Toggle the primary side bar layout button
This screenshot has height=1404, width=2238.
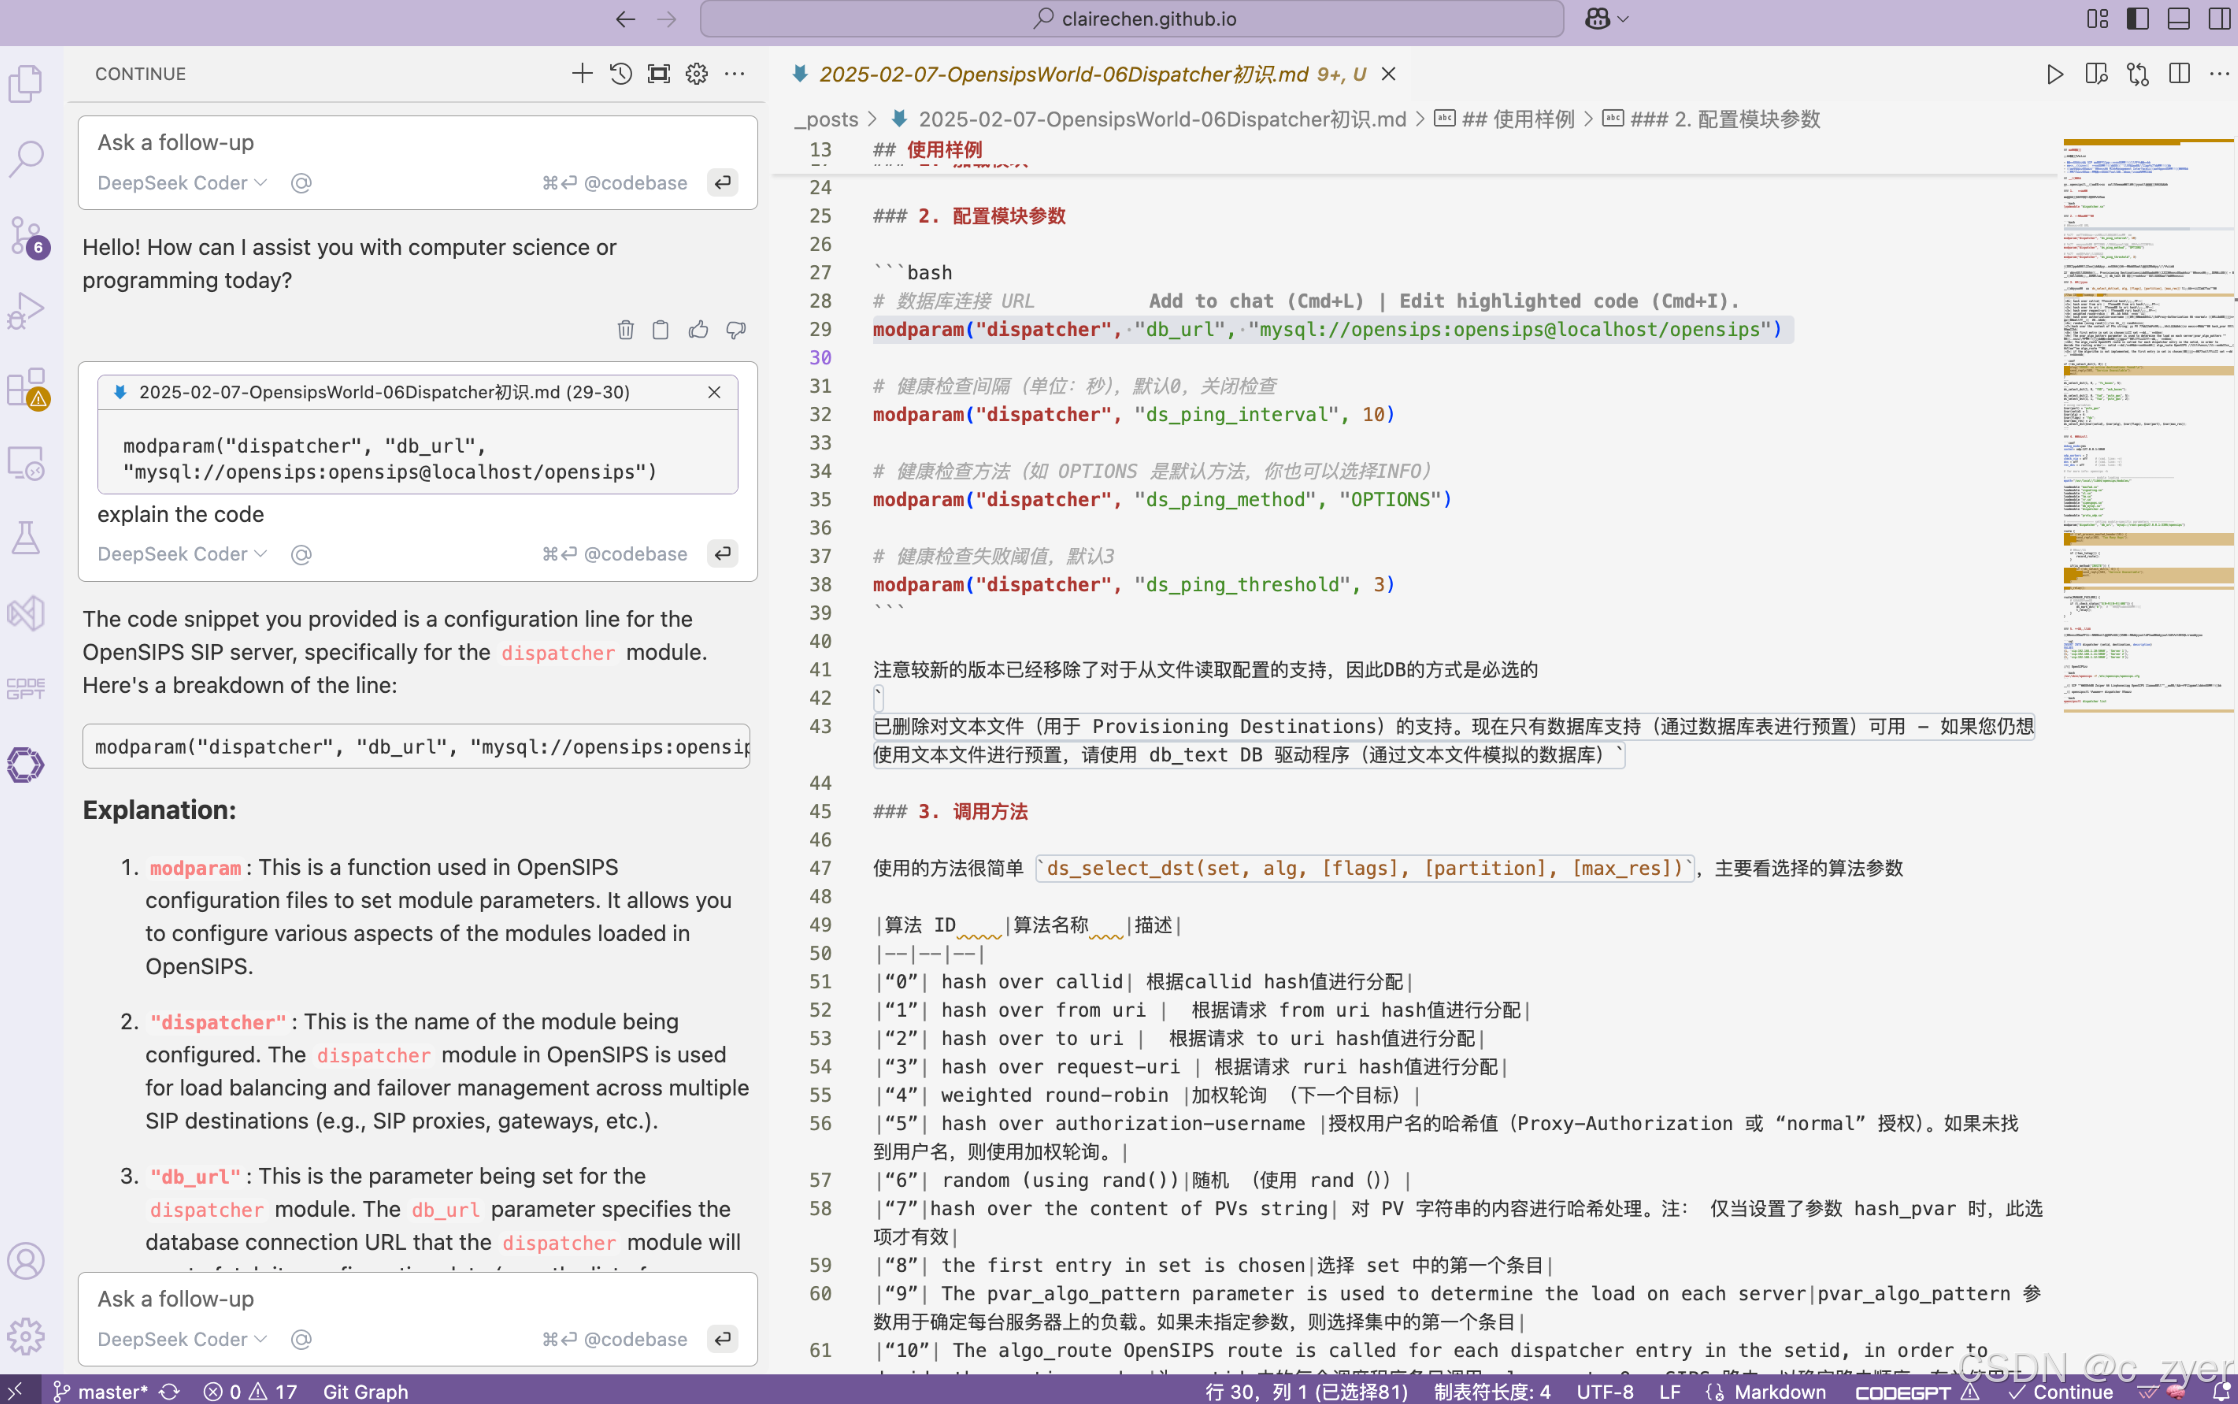pyautogui.click(x=2138, y=19)
